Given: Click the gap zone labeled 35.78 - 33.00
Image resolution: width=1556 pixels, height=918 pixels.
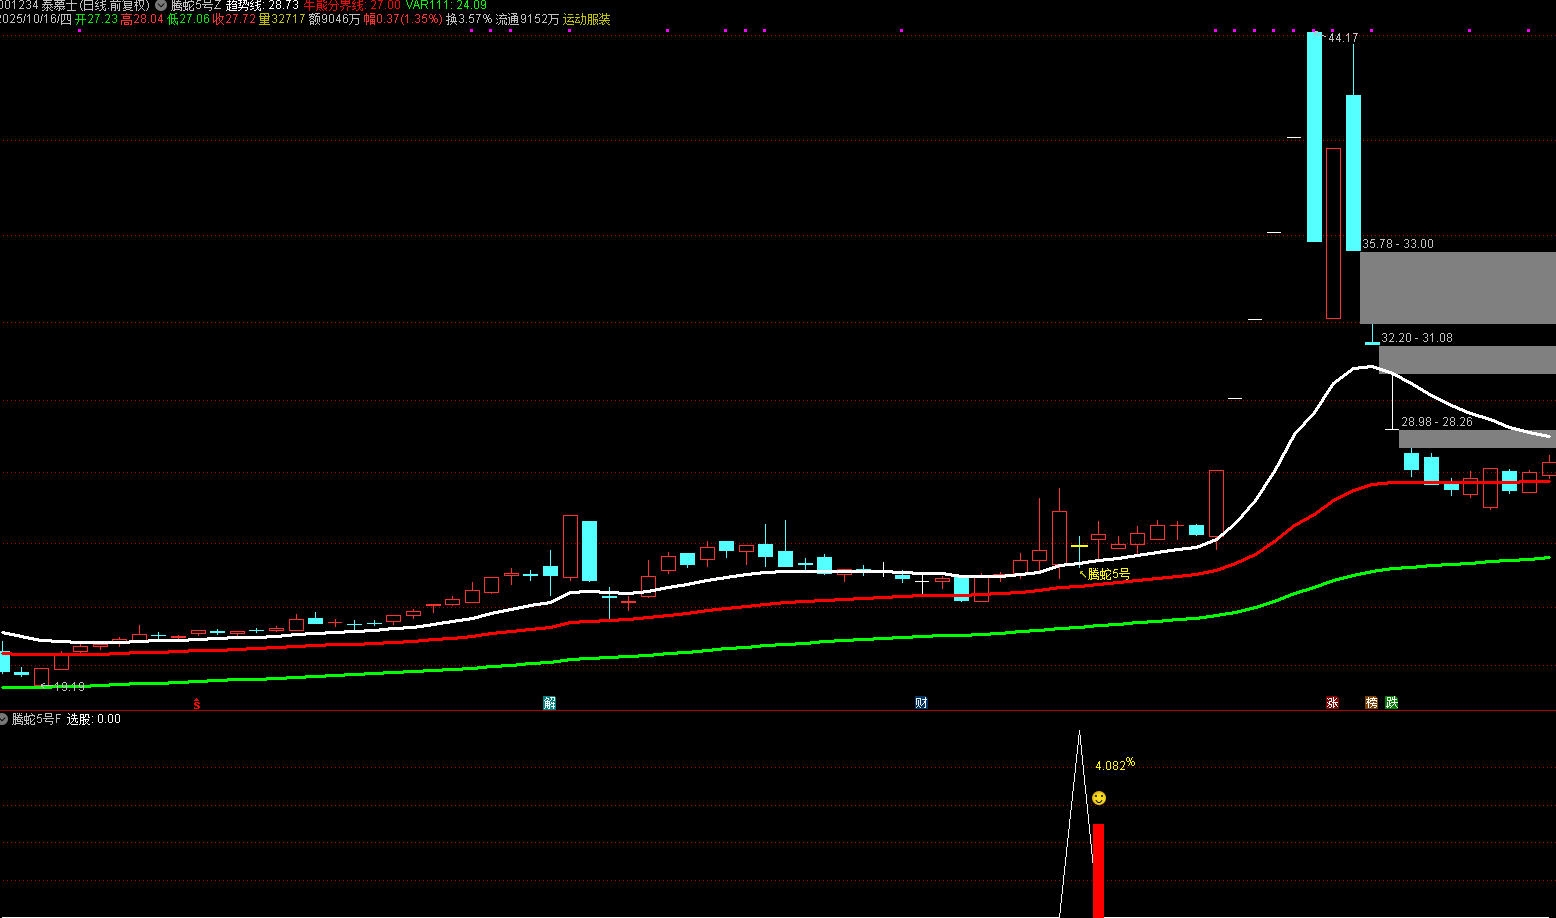Looking at the screenshot, I should (x=1458, y=287).
